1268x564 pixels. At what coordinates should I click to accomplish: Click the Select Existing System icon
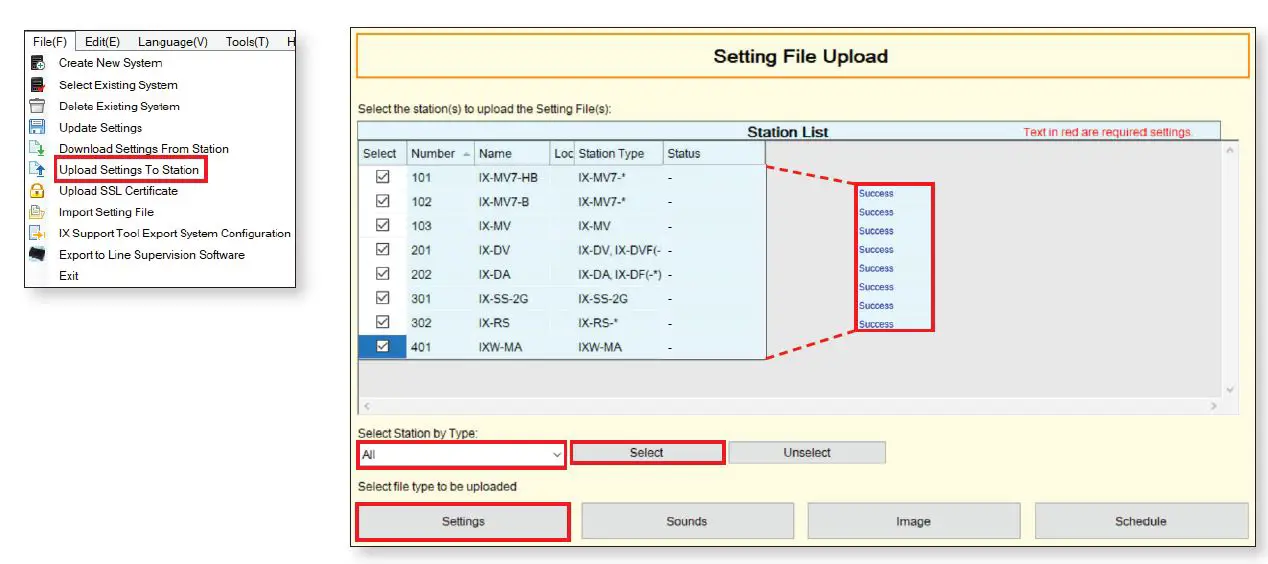[x=38, y=85]
